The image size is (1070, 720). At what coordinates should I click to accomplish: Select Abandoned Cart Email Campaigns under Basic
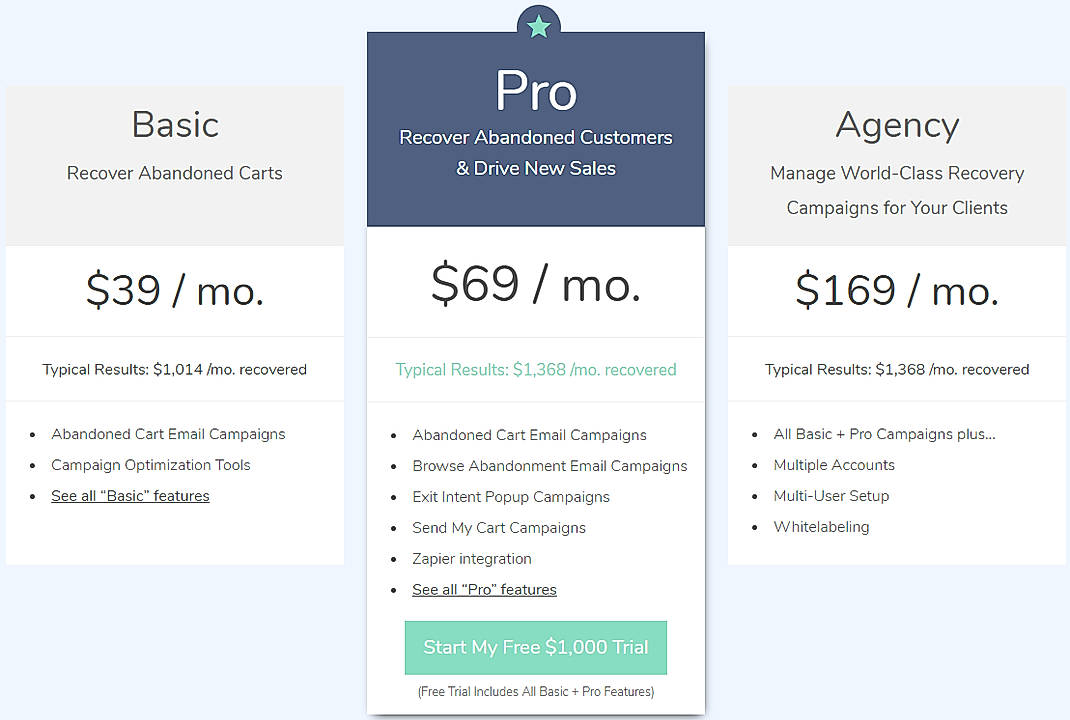[x=168, y=434]
